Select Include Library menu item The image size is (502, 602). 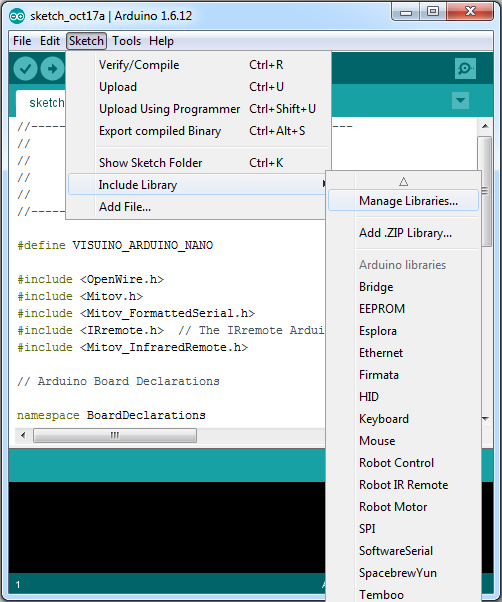[197, 185]
